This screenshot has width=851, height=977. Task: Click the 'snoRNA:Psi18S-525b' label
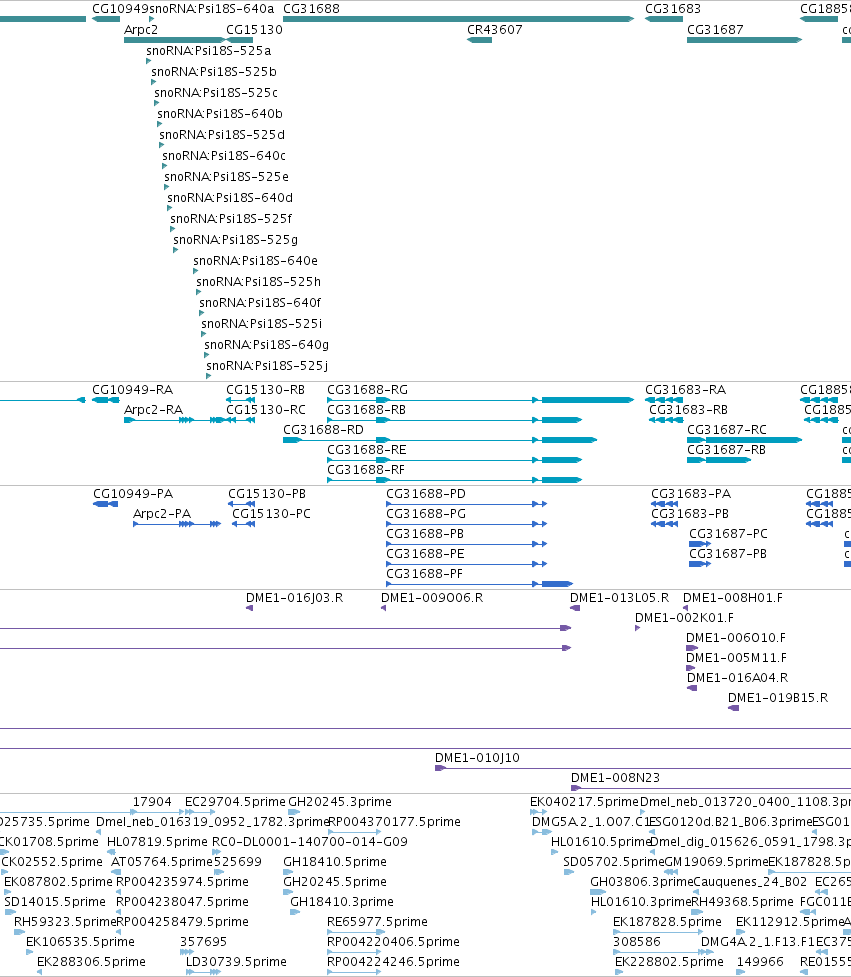(214, 72)
